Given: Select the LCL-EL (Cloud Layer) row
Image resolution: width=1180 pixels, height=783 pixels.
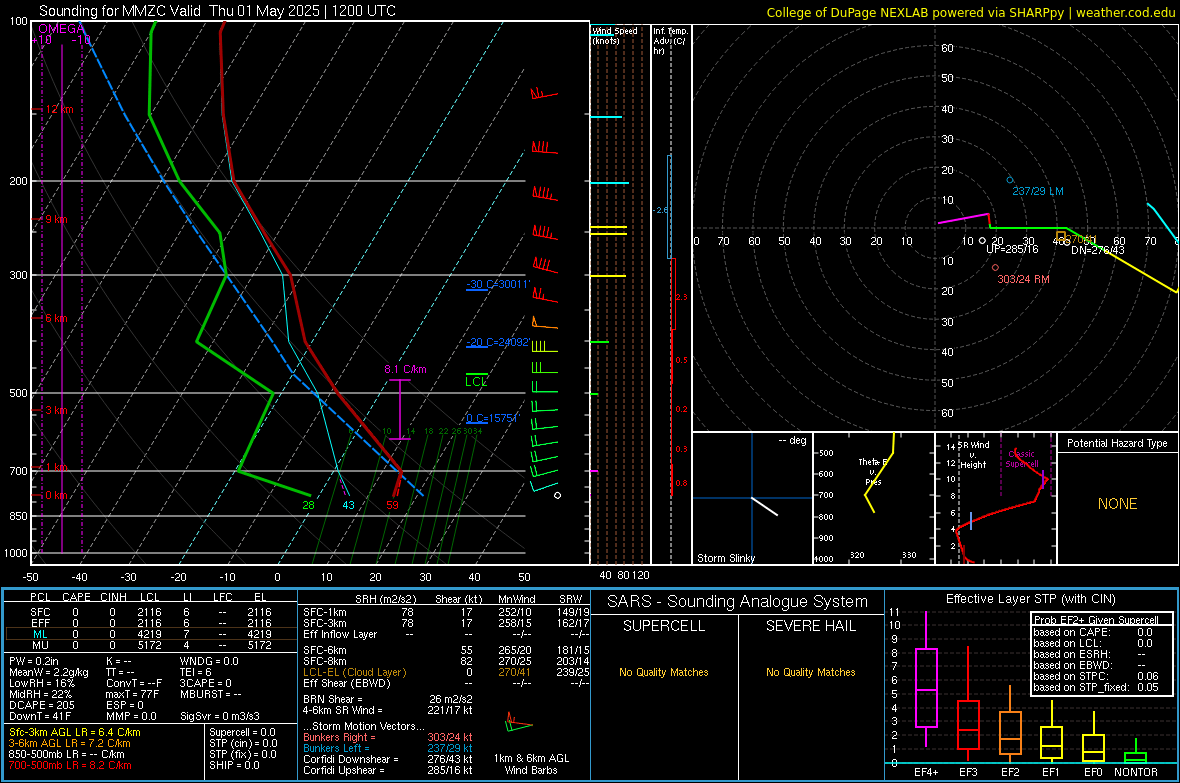Looking at the screenshot, I should (446, 672).
